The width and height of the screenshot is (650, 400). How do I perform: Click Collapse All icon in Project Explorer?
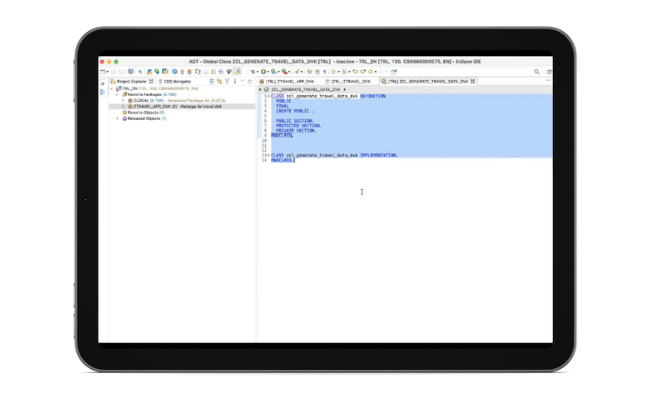click(212, 81)
